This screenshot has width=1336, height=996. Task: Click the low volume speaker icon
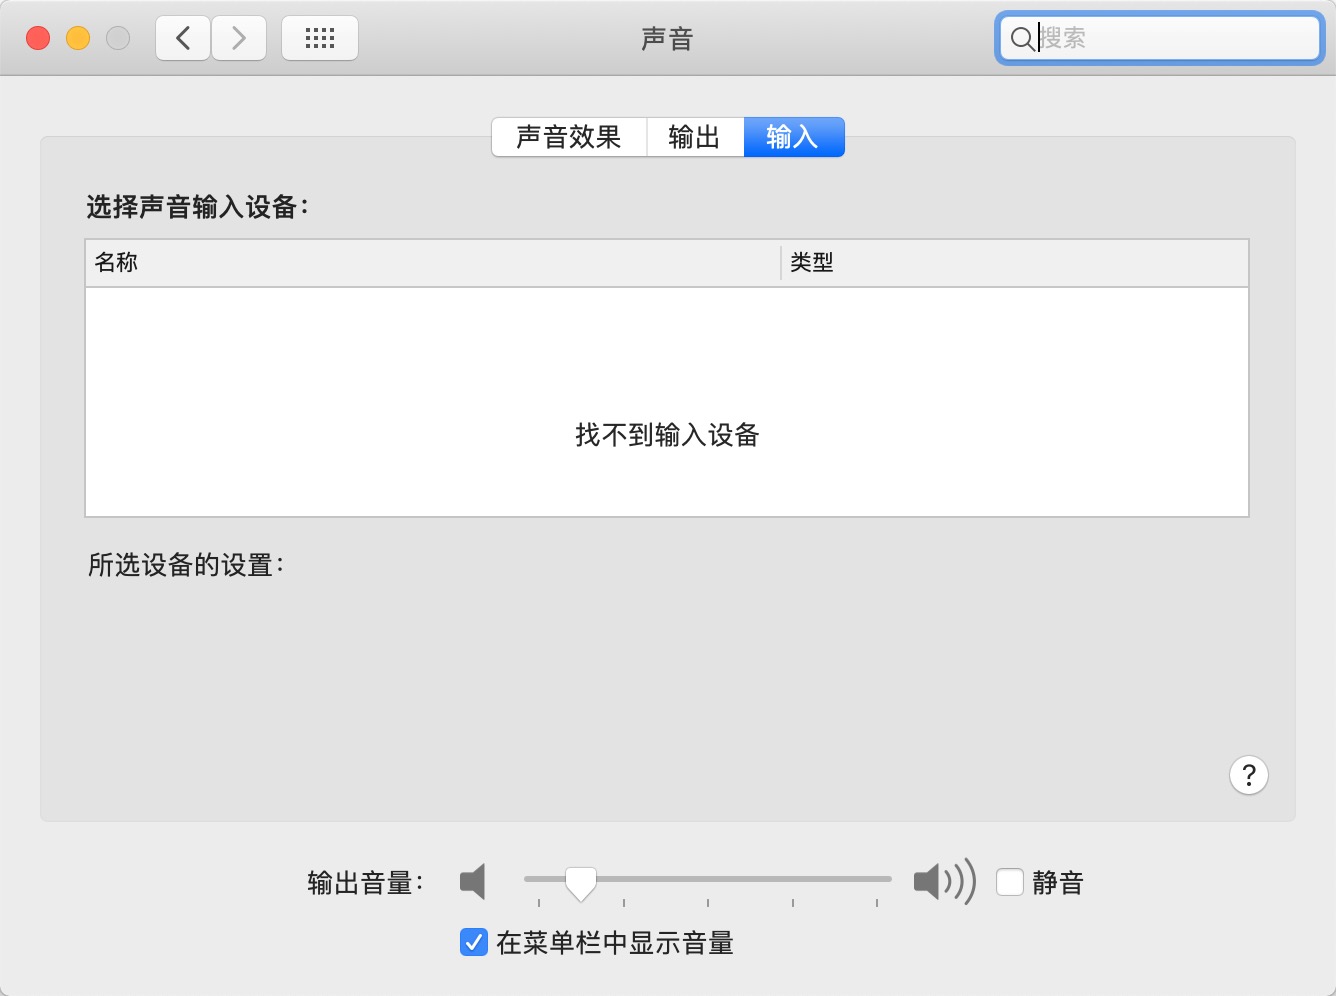pos(473,882)
